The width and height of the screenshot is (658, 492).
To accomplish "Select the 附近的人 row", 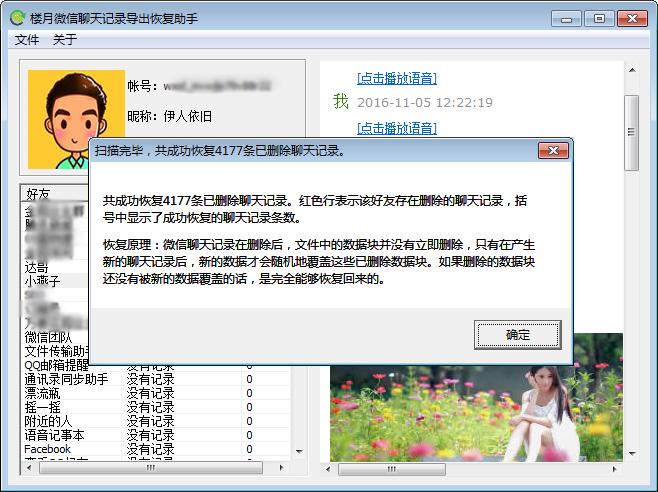I will point(155,421).
